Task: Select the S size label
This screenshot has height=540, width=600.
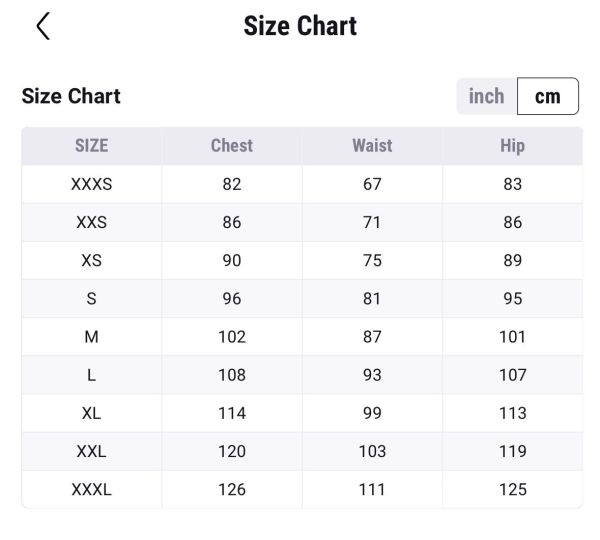Action: 91,298
